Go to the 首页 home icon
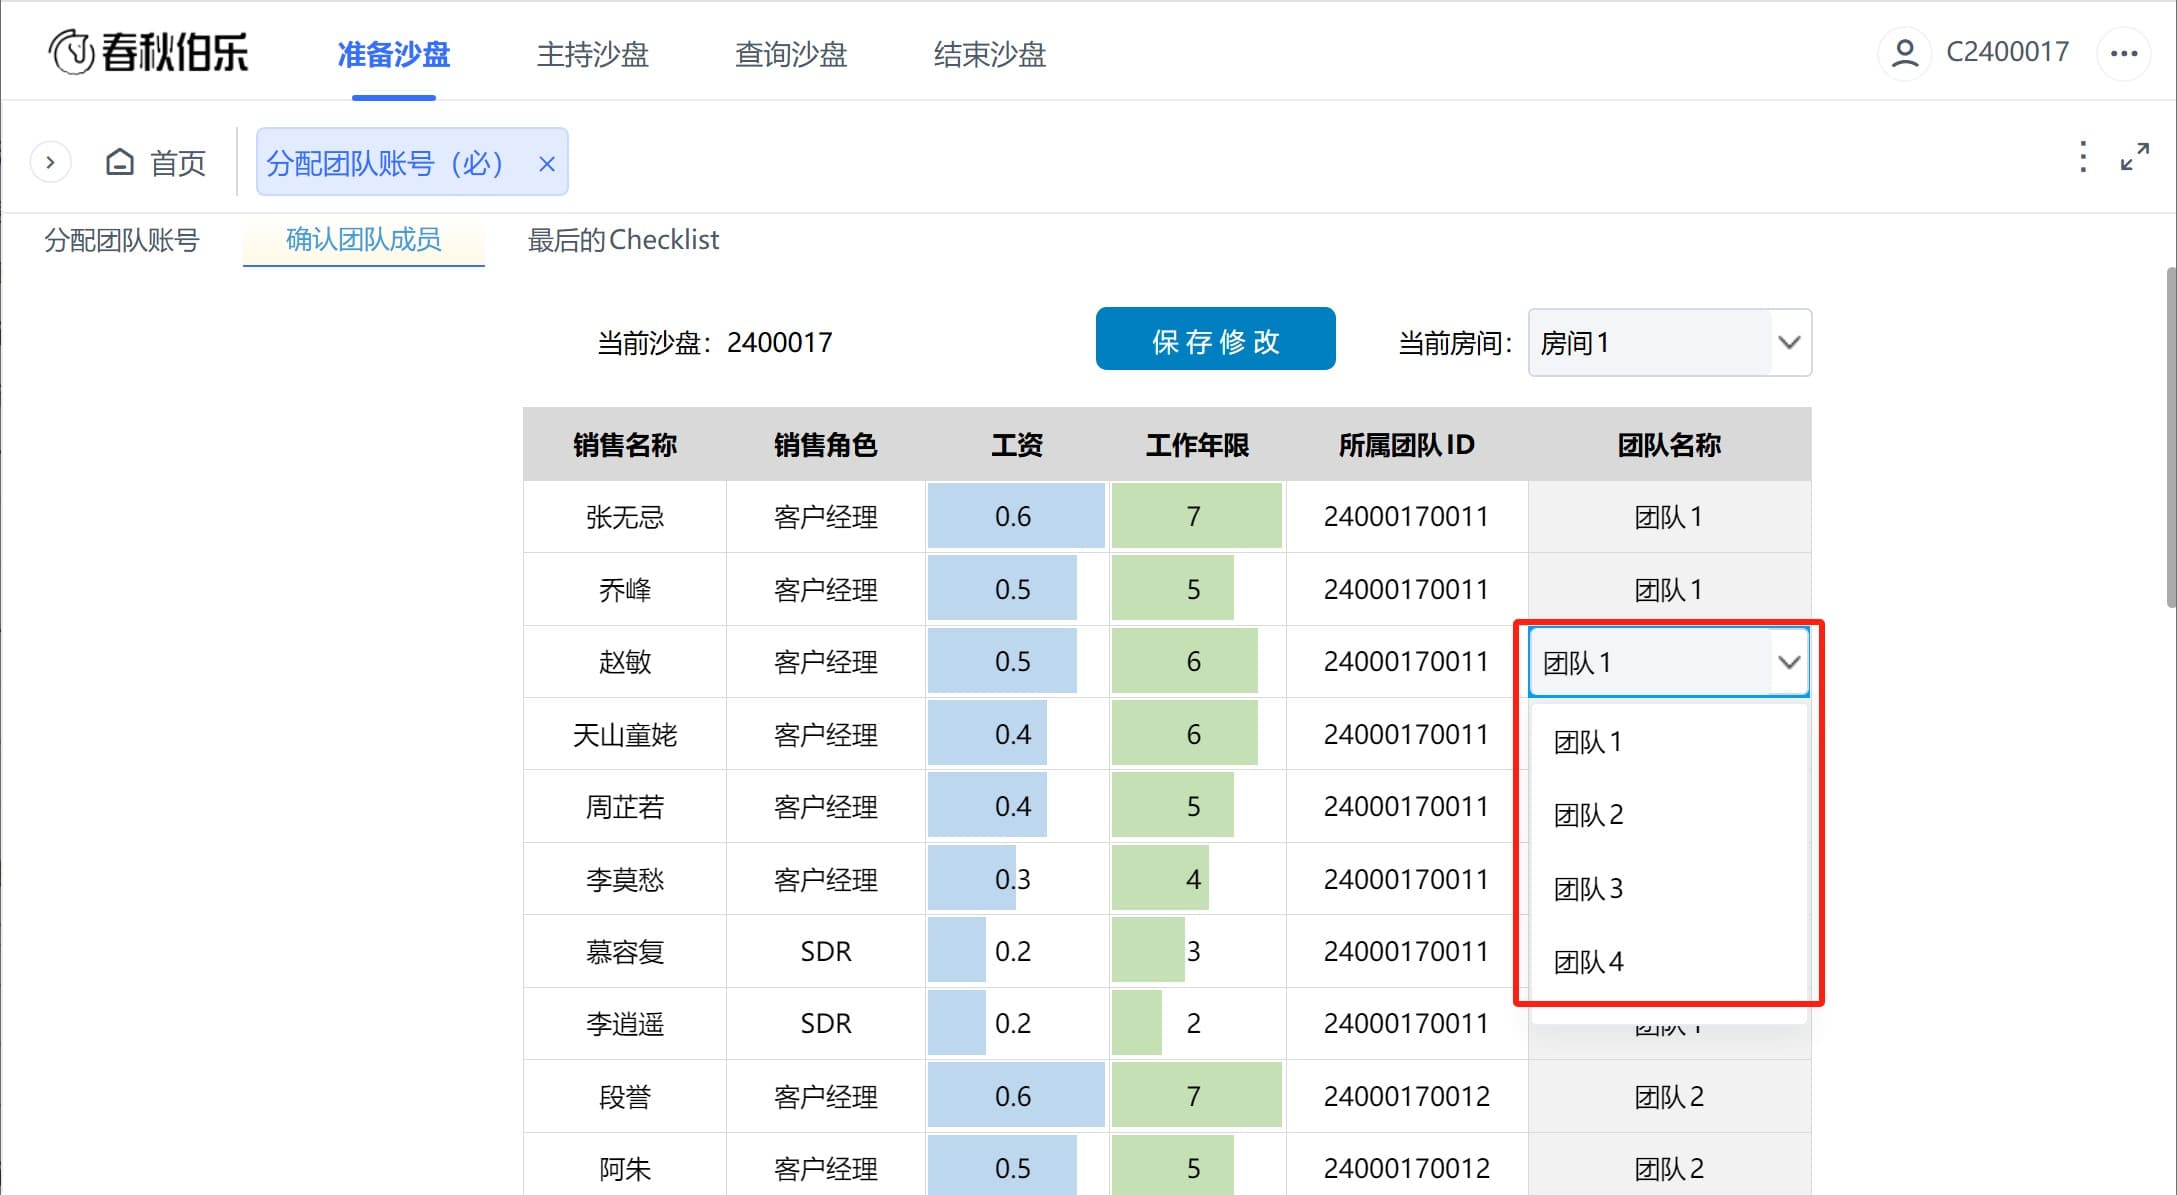The width and height of the screenshot is (2177, 1195). [x=120, y=162]
